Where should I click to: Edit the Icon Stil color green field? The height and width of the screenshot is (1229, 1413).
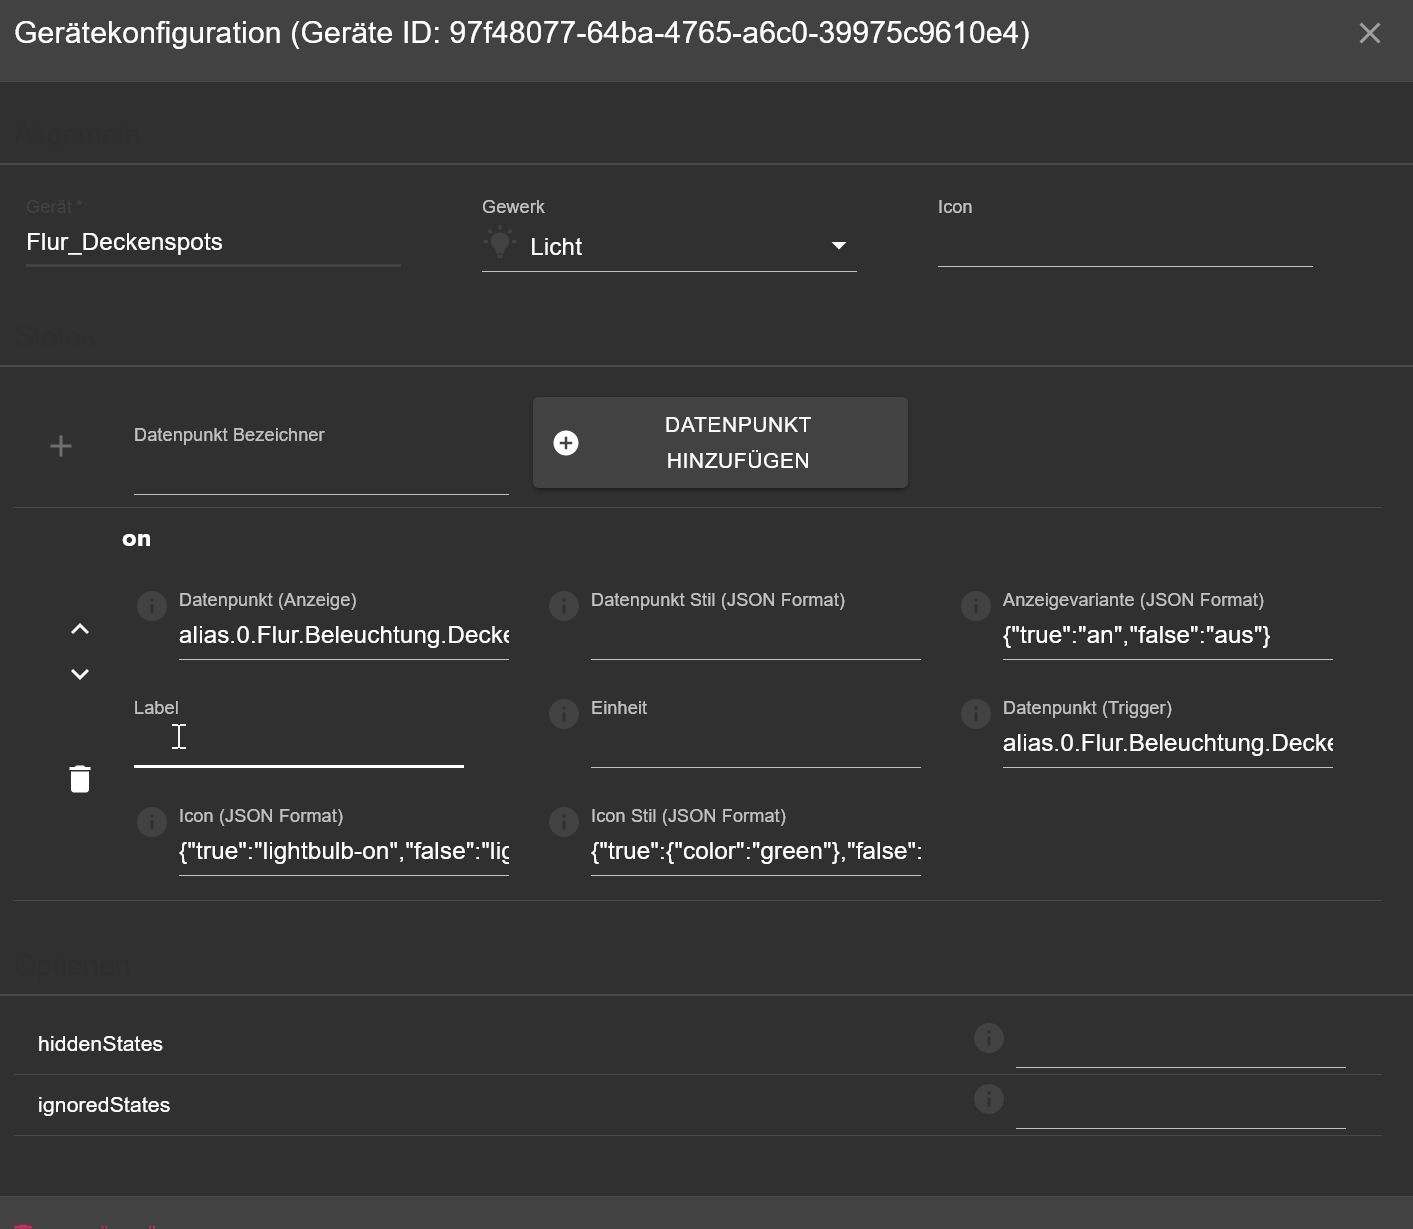click(756, 852)
